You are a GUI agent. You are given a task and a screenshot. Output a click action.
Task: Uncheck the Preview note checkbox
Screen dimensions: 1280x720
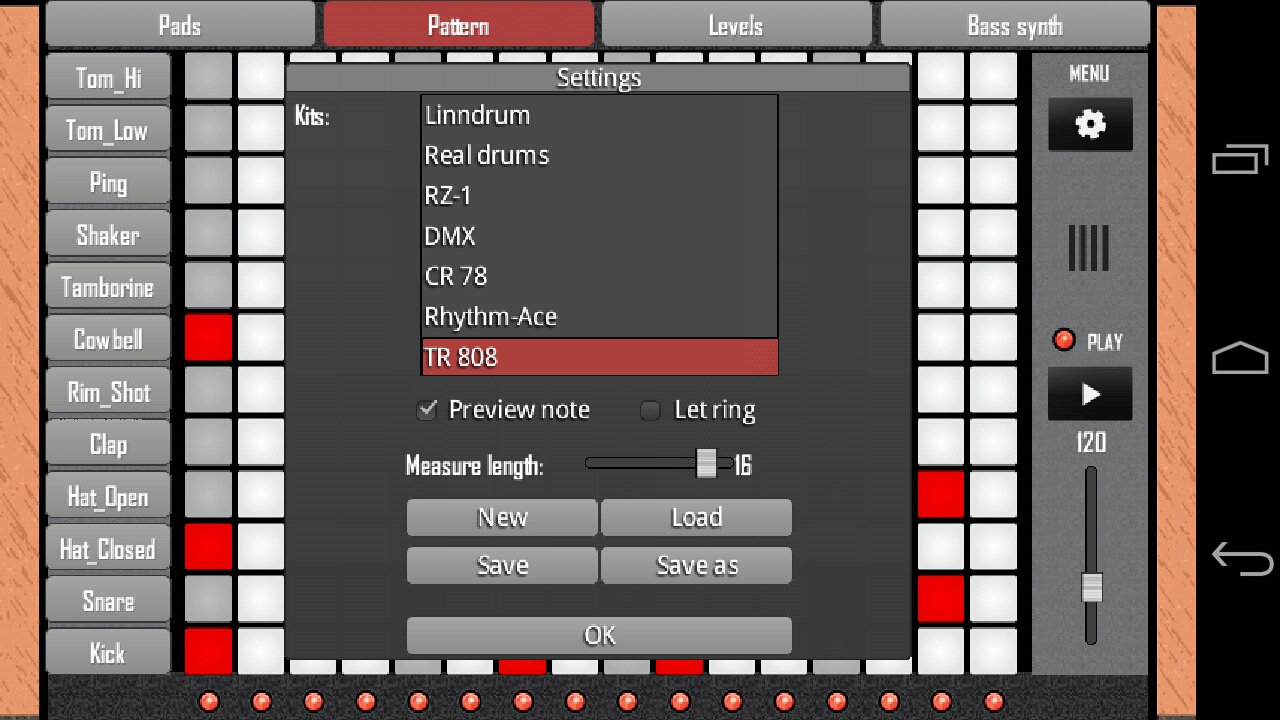point(427,410)
